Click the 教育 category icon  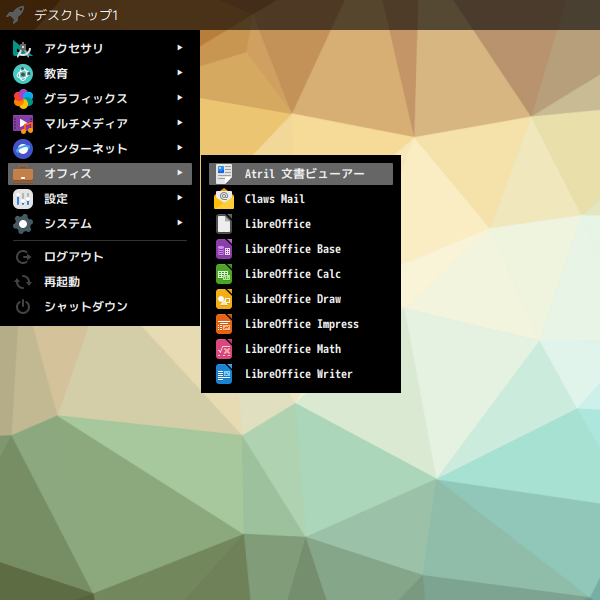(x=23, y=74)
